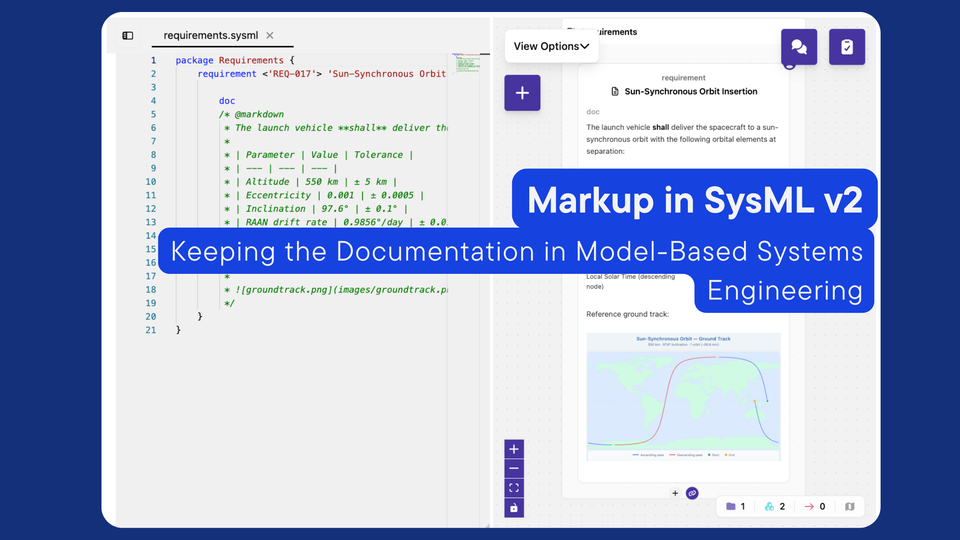The image size is (960, 540).
Task: Toggle the canvas lock icon
Action: pyautogui.click(x=514, y=508)
